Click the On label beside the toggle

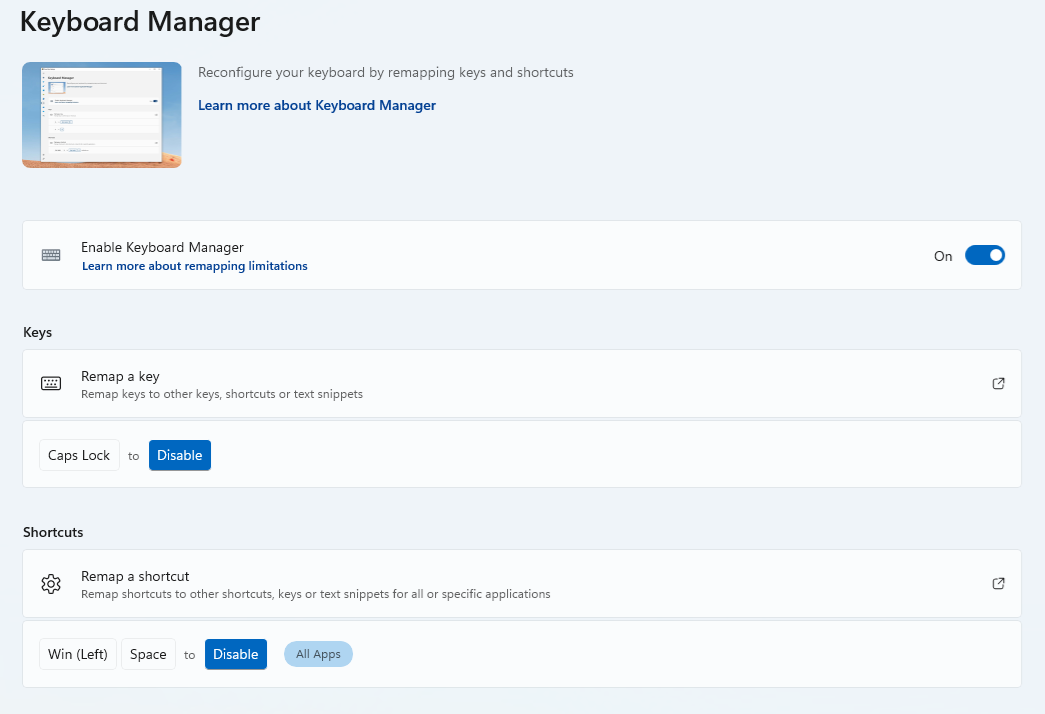(x=943, y=256)
